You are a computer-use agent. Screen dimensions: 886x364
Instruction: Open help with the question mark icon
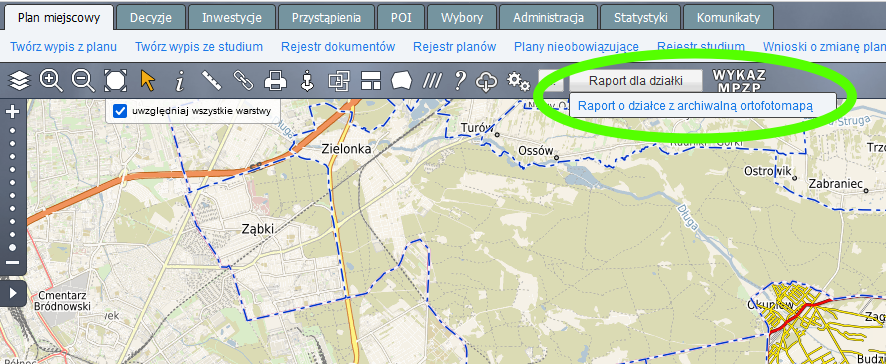click(x=460, y=81)
